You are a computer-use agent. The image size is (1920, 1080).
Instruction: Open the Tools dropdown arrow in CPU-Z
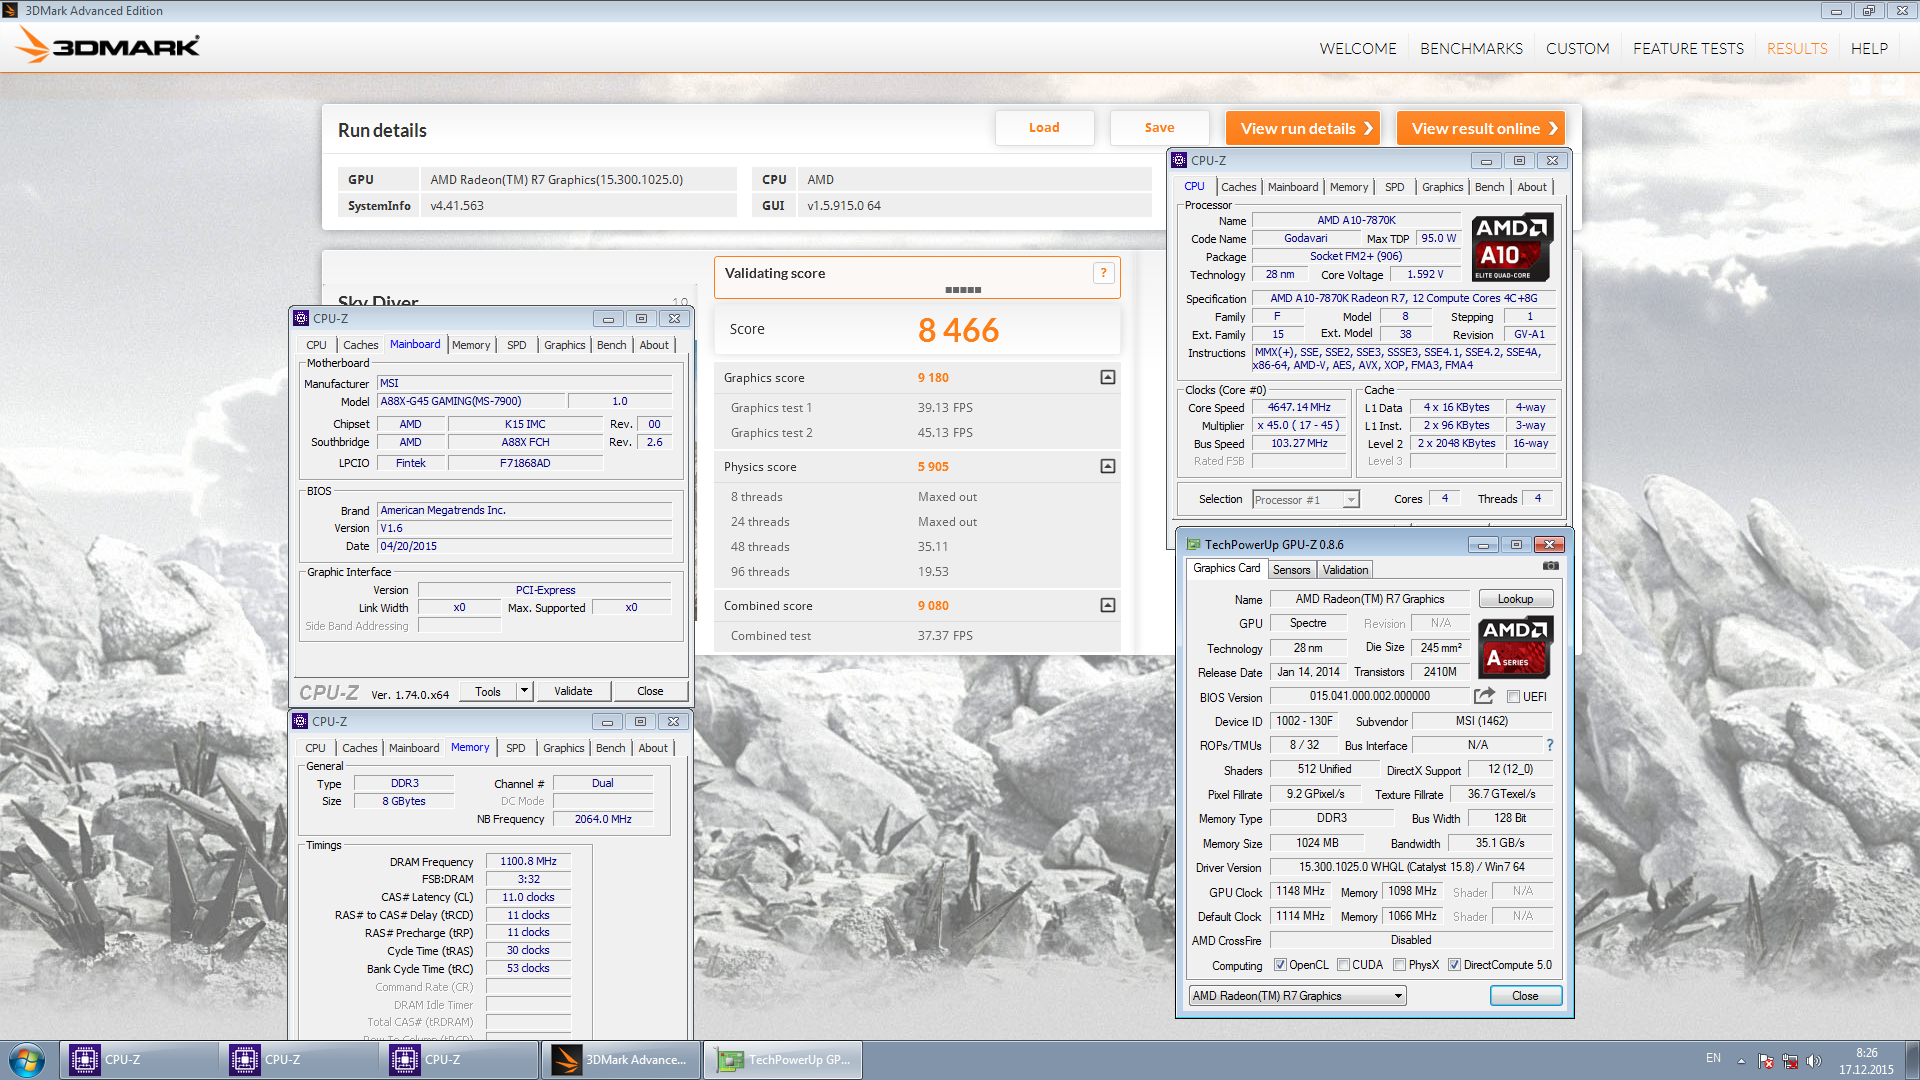point(524,691)
